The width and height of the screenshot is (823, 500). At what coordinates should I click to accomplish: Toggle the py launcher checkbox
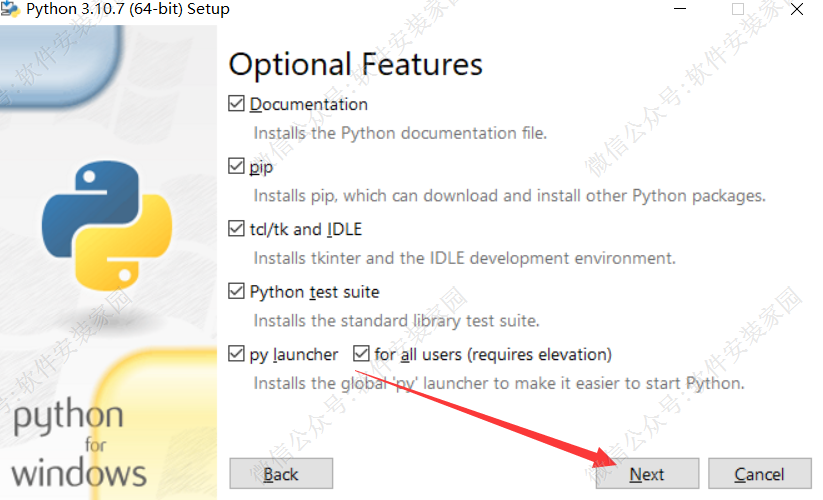237,354
